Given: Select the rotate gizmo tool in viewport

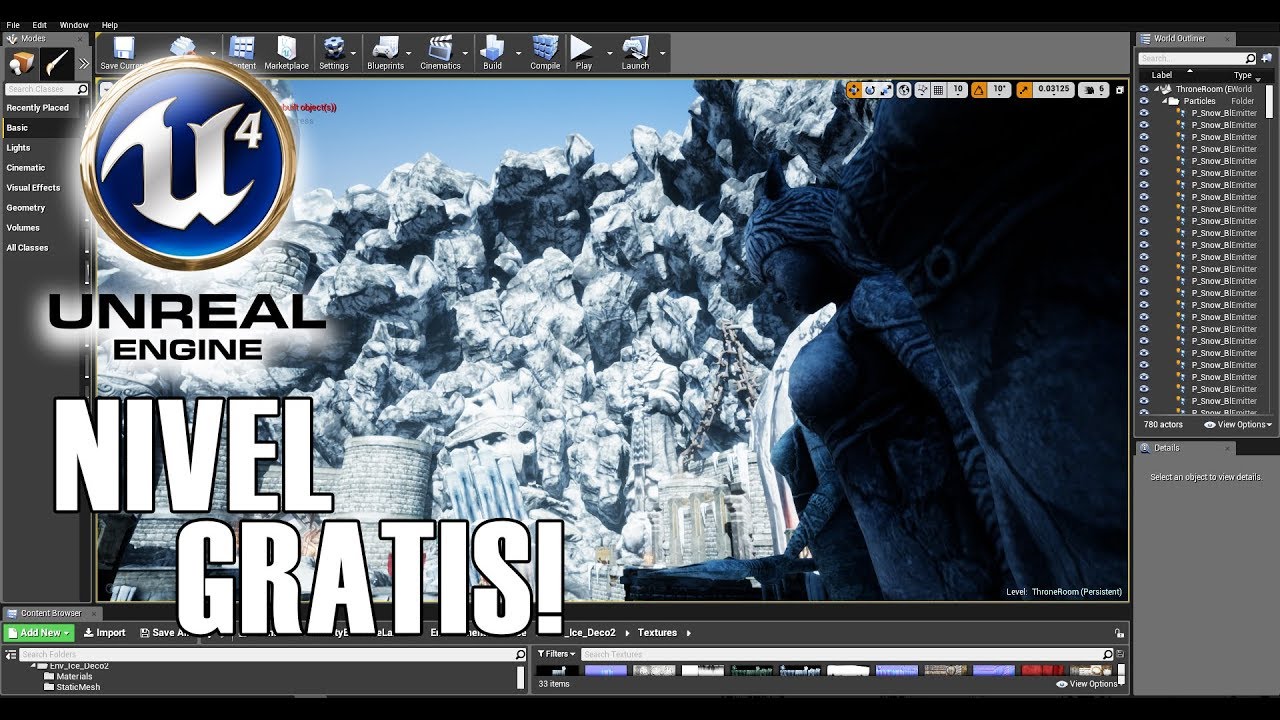Looking at the screenshot, I should point(870,90).
